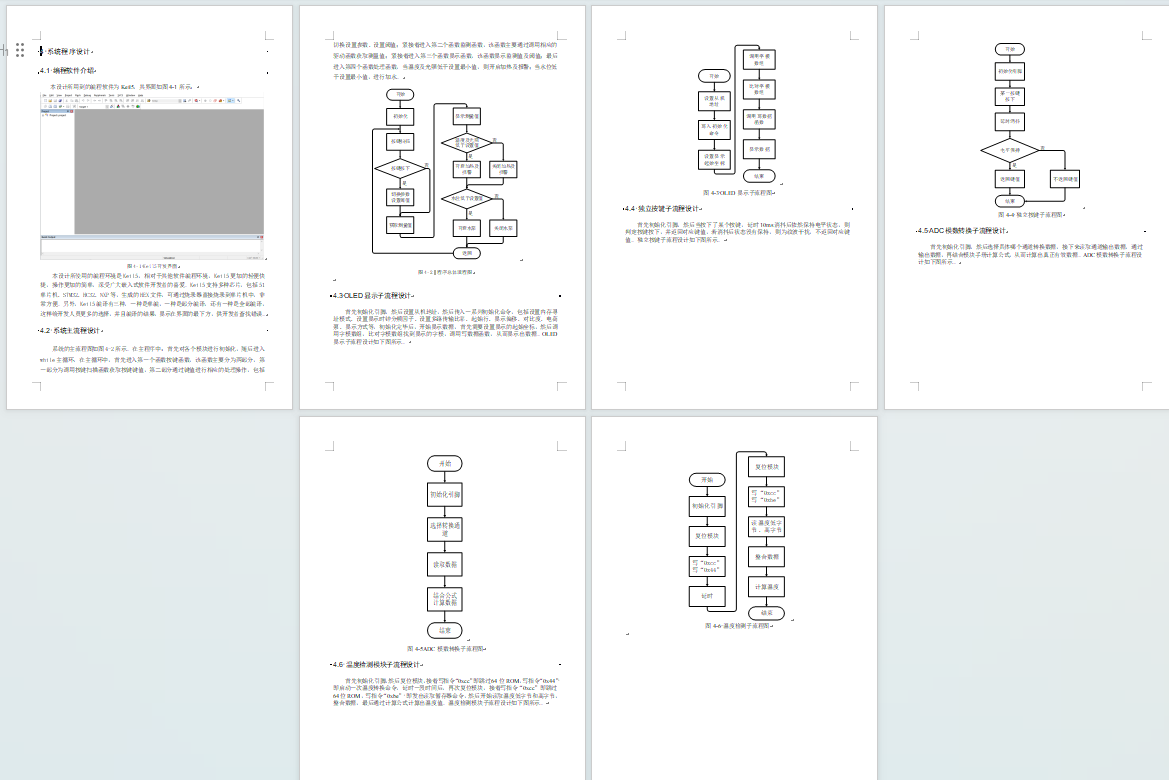Click paragraph mentioning '64位ROM' under heading 4.6
The image size is (1169, 780).
pos(445,691)
